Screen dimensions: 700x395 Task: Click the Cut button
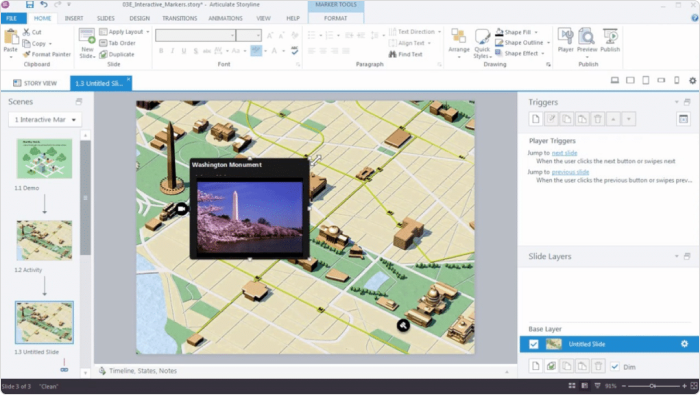32,32
